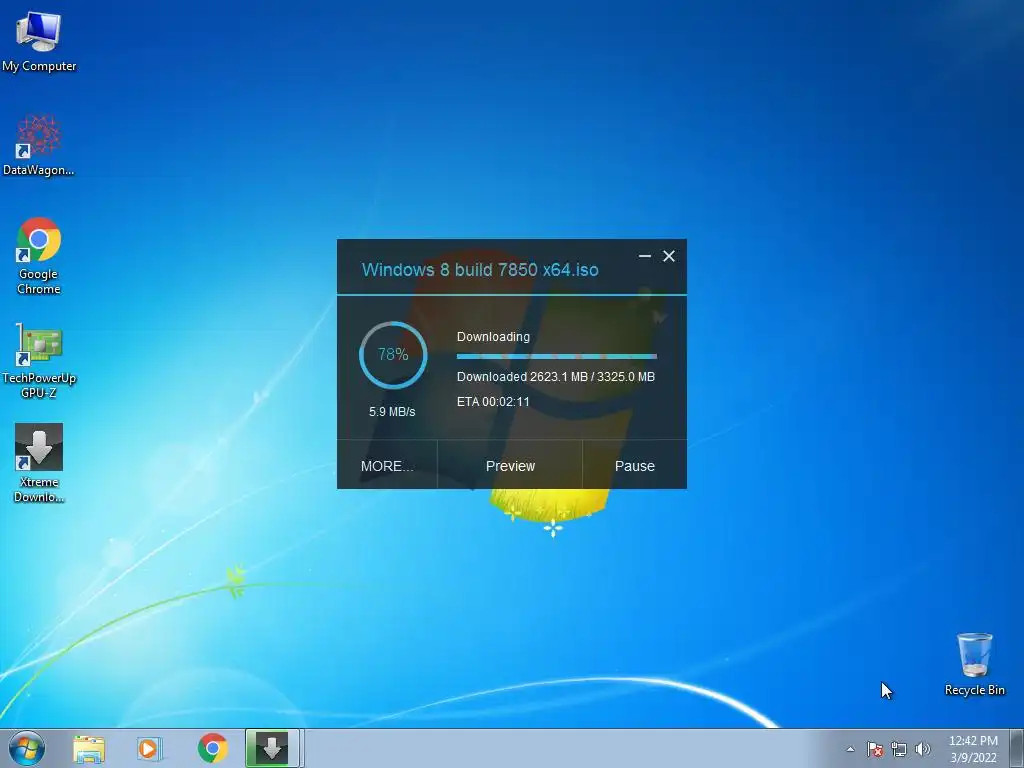Open the network status tray icon
The width and height of the screenshot is (1024, 768).
click(x=899, y=749)
